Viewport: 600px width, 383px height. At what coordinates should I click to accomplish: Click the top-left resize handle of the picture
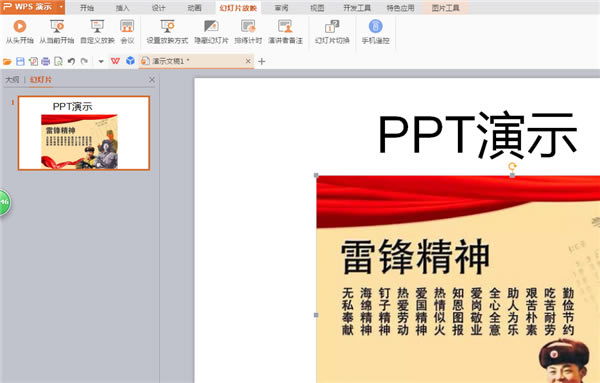click(x=316, y=175)
